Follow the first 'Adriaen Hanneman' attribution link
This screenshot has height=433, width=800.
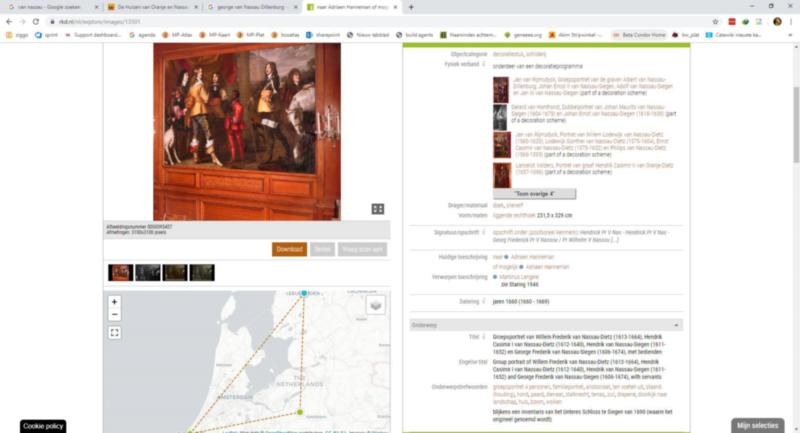click(x=532, y=257)
